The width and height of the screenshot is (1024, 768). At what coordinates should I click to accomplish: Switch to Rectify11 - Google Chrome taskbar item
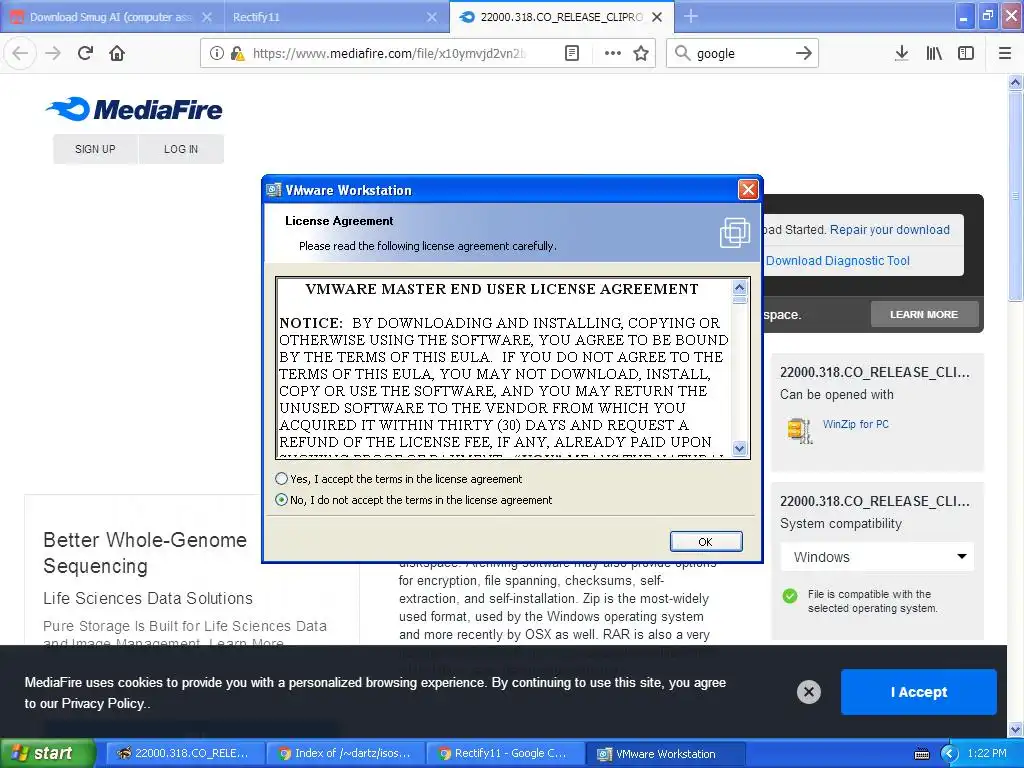(x=505, y=753)
